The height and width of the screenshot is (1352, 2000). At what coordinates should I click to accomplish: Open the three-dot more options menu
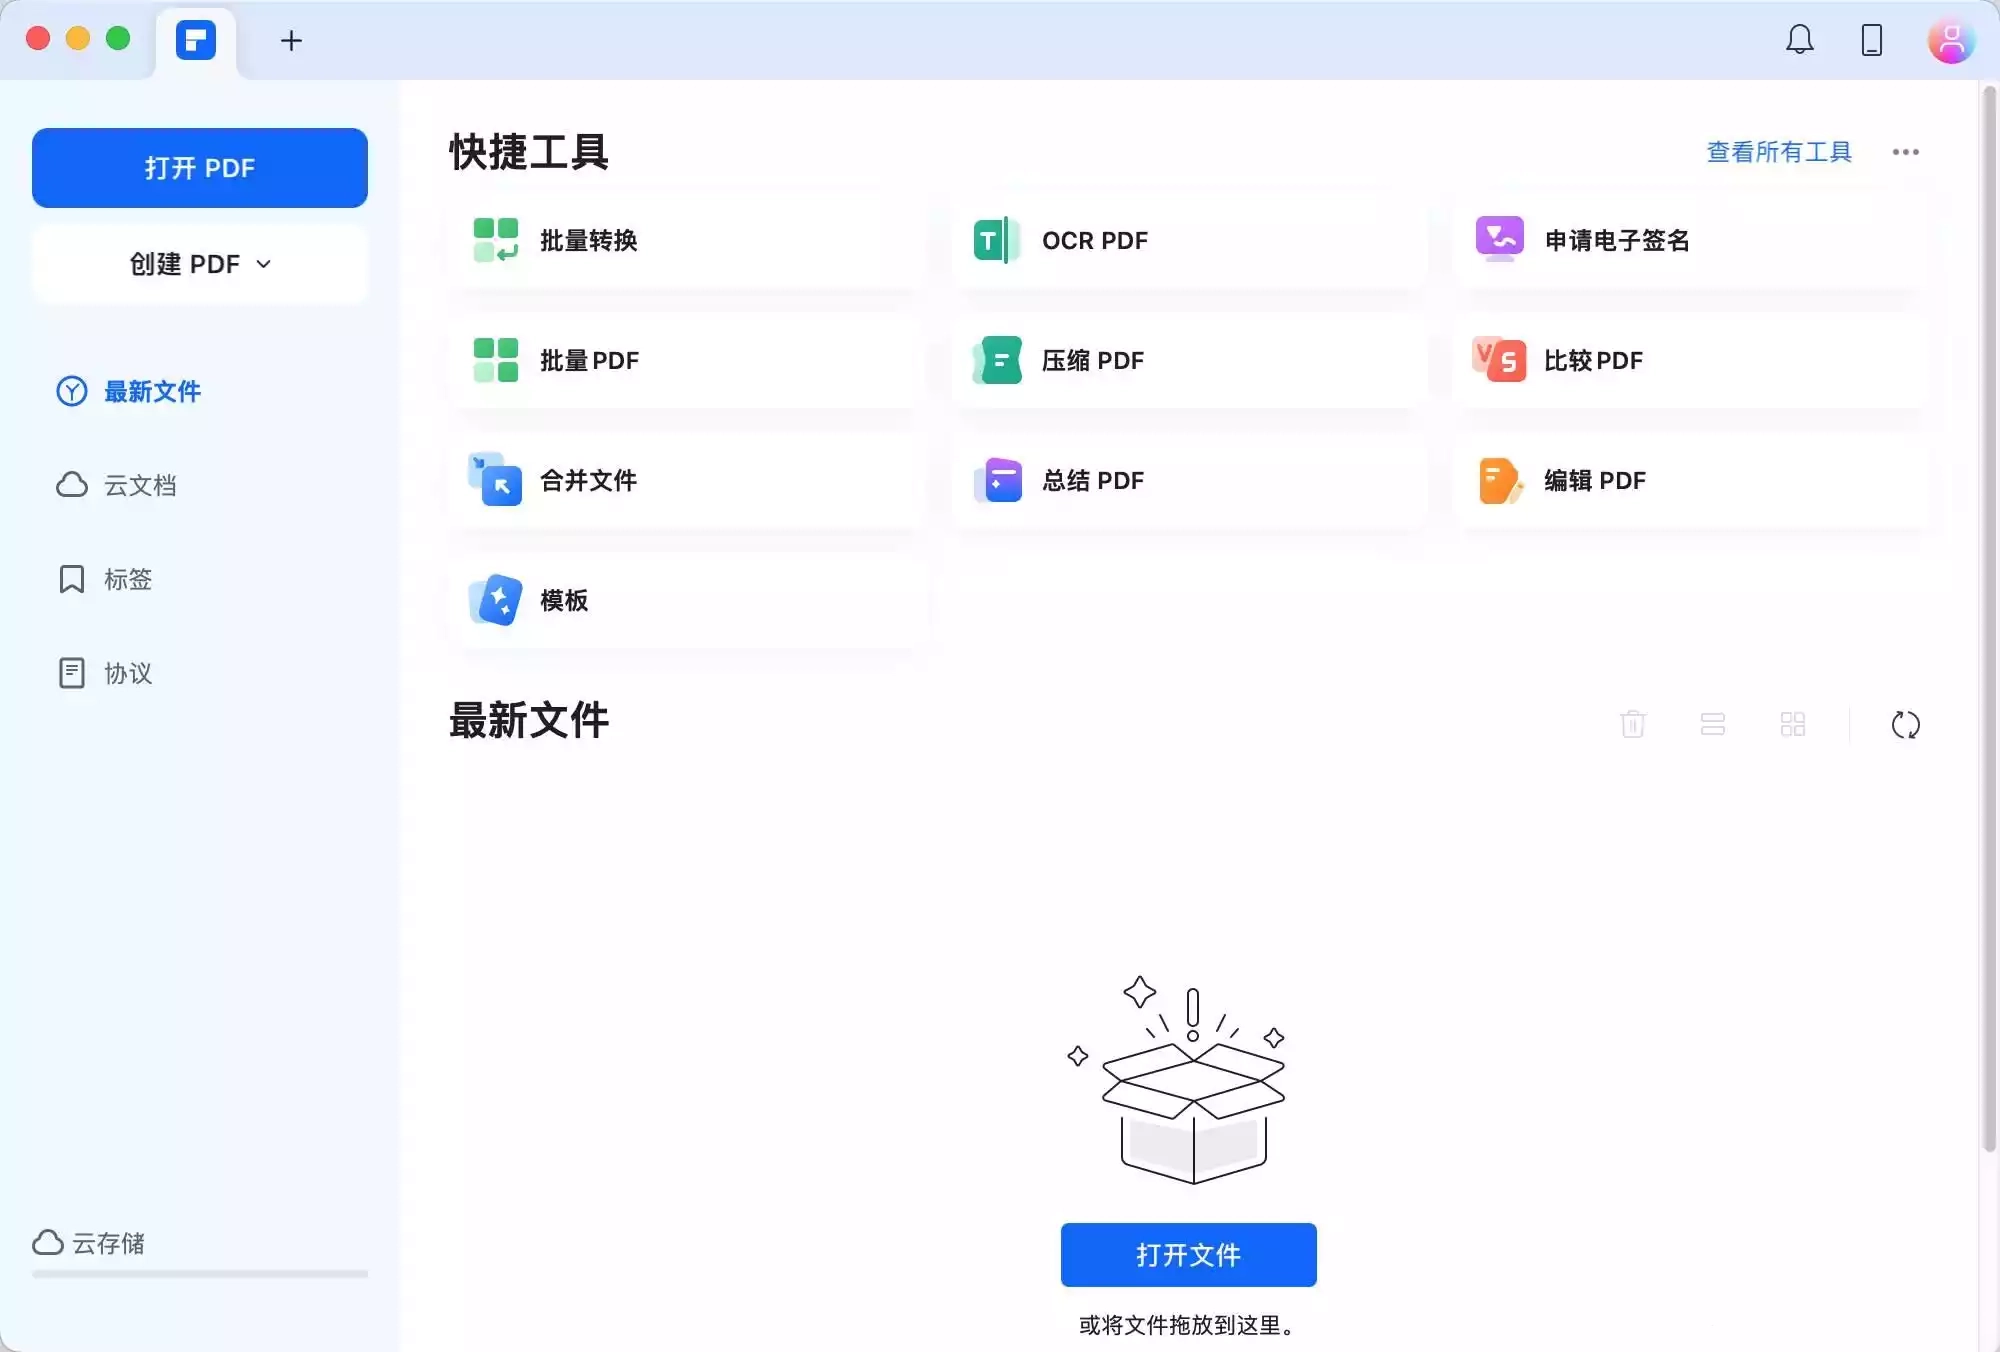[x=1905, y=152]
